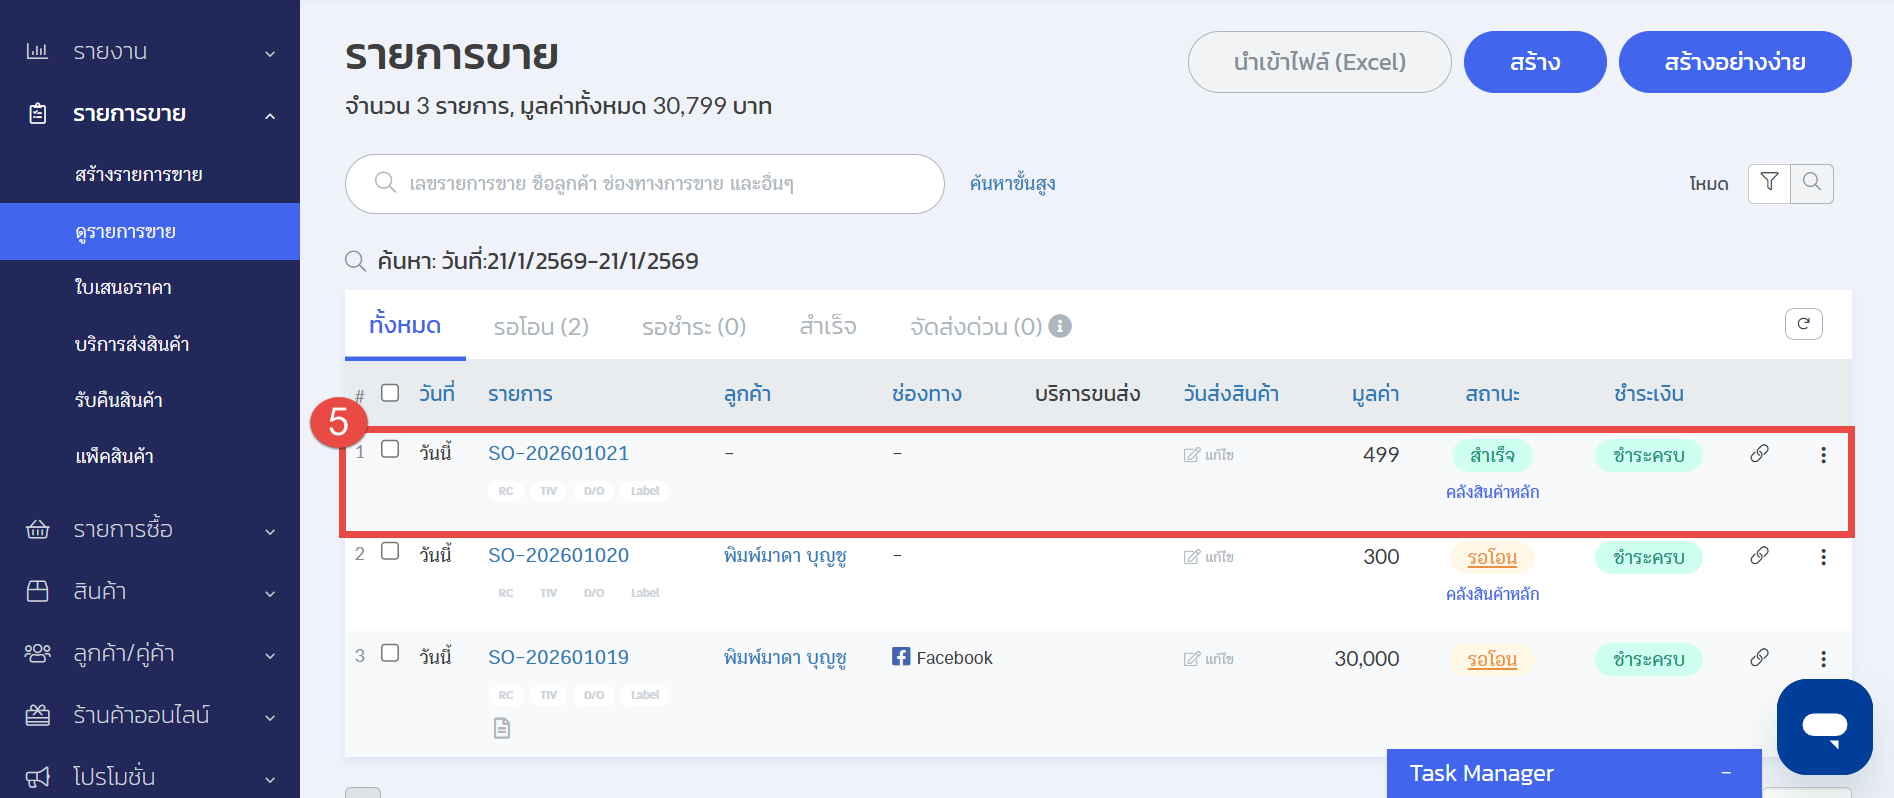Open the chat support bubble
This screenshot has width=1894, height=798.
tap(1824, 726)
